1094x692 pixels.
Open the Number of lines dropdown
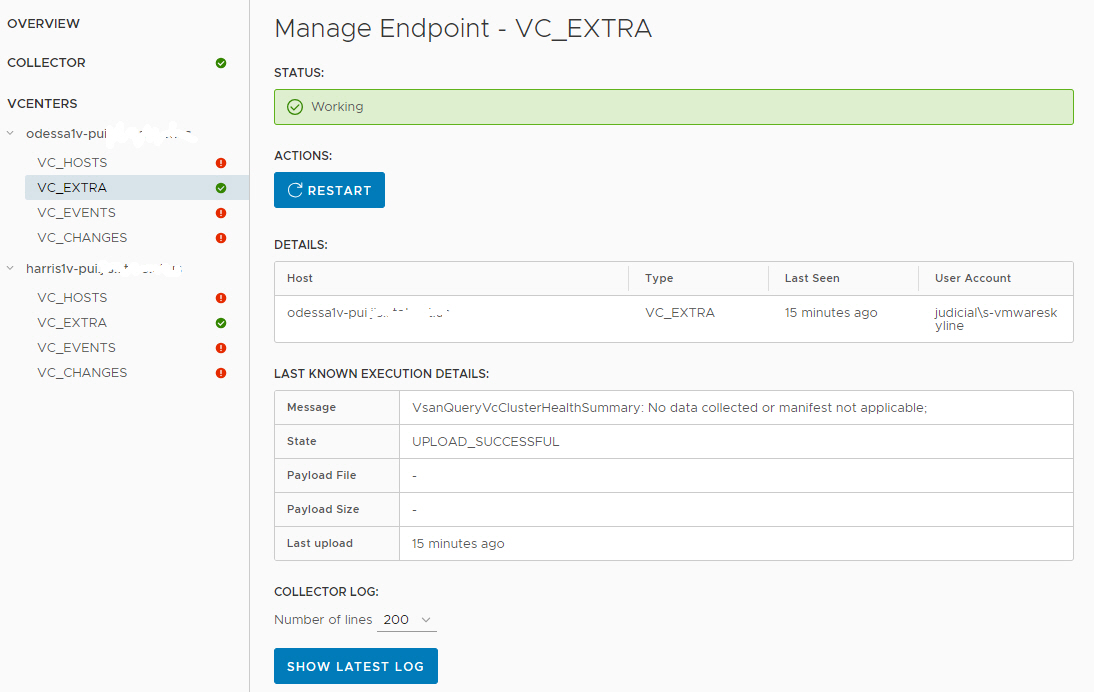[405, 619]
